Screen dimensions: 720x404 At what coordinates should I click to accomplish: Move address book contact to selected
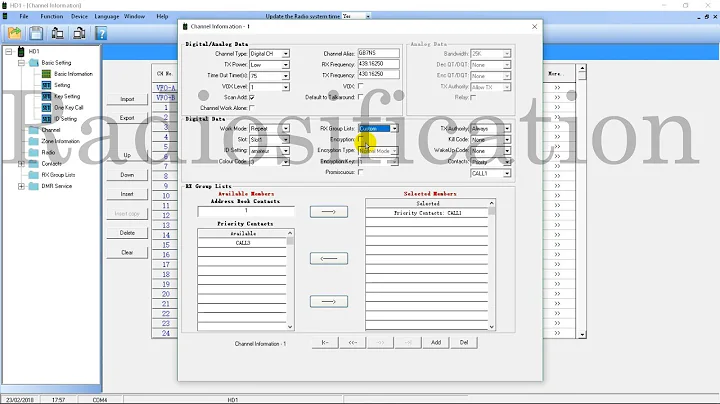(329, 212)
